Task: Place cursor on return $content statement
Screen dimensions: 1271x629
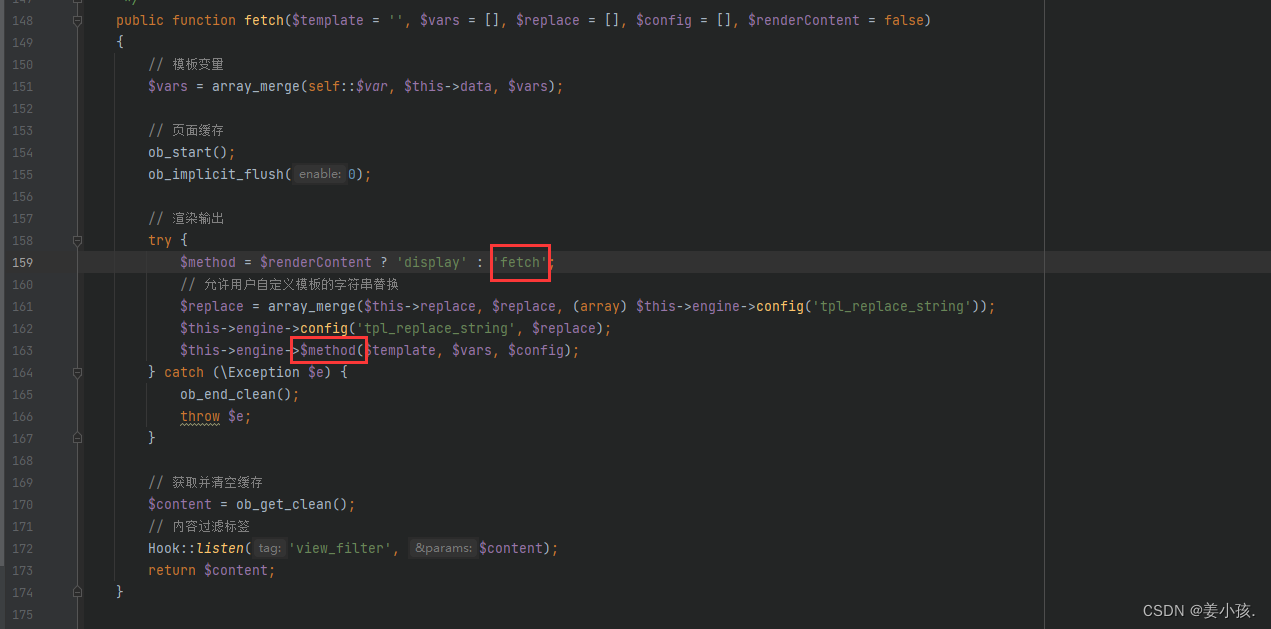Action: [210, 570]
